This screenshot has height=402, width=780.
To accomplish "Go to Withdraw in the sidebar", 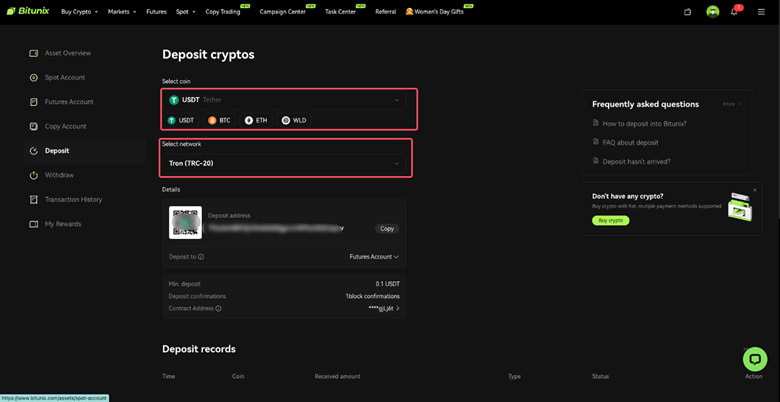I will (x=59, y=175).
